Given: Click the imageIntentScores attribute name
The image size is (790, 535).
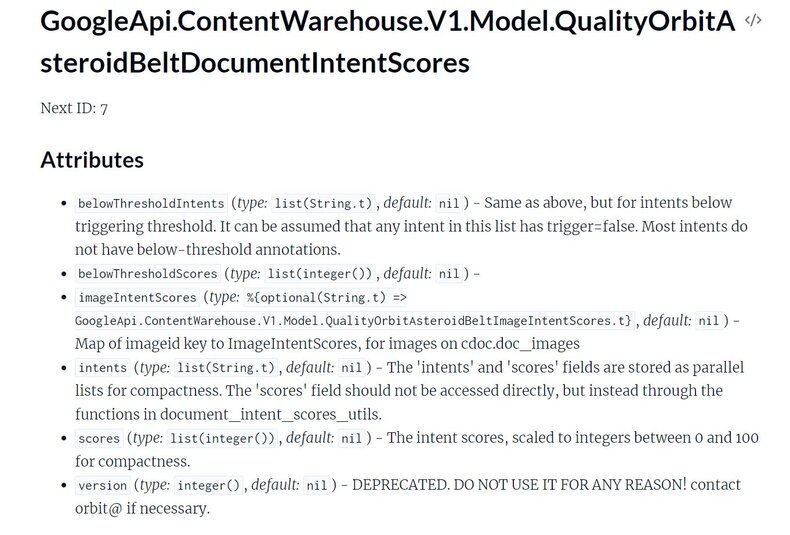Looking at the screenshot, I should coord(138,297).
